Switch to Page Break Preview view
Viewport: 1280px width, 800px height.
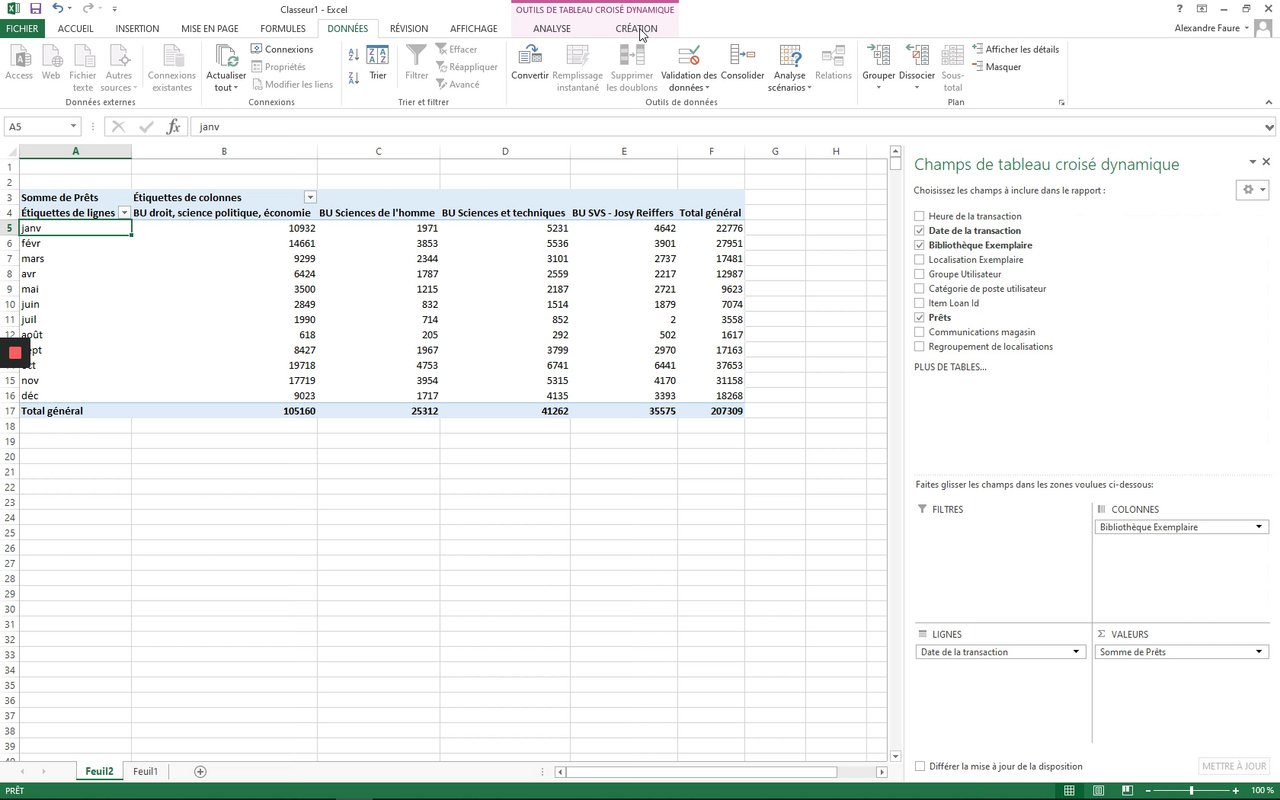coord(1126,791)
